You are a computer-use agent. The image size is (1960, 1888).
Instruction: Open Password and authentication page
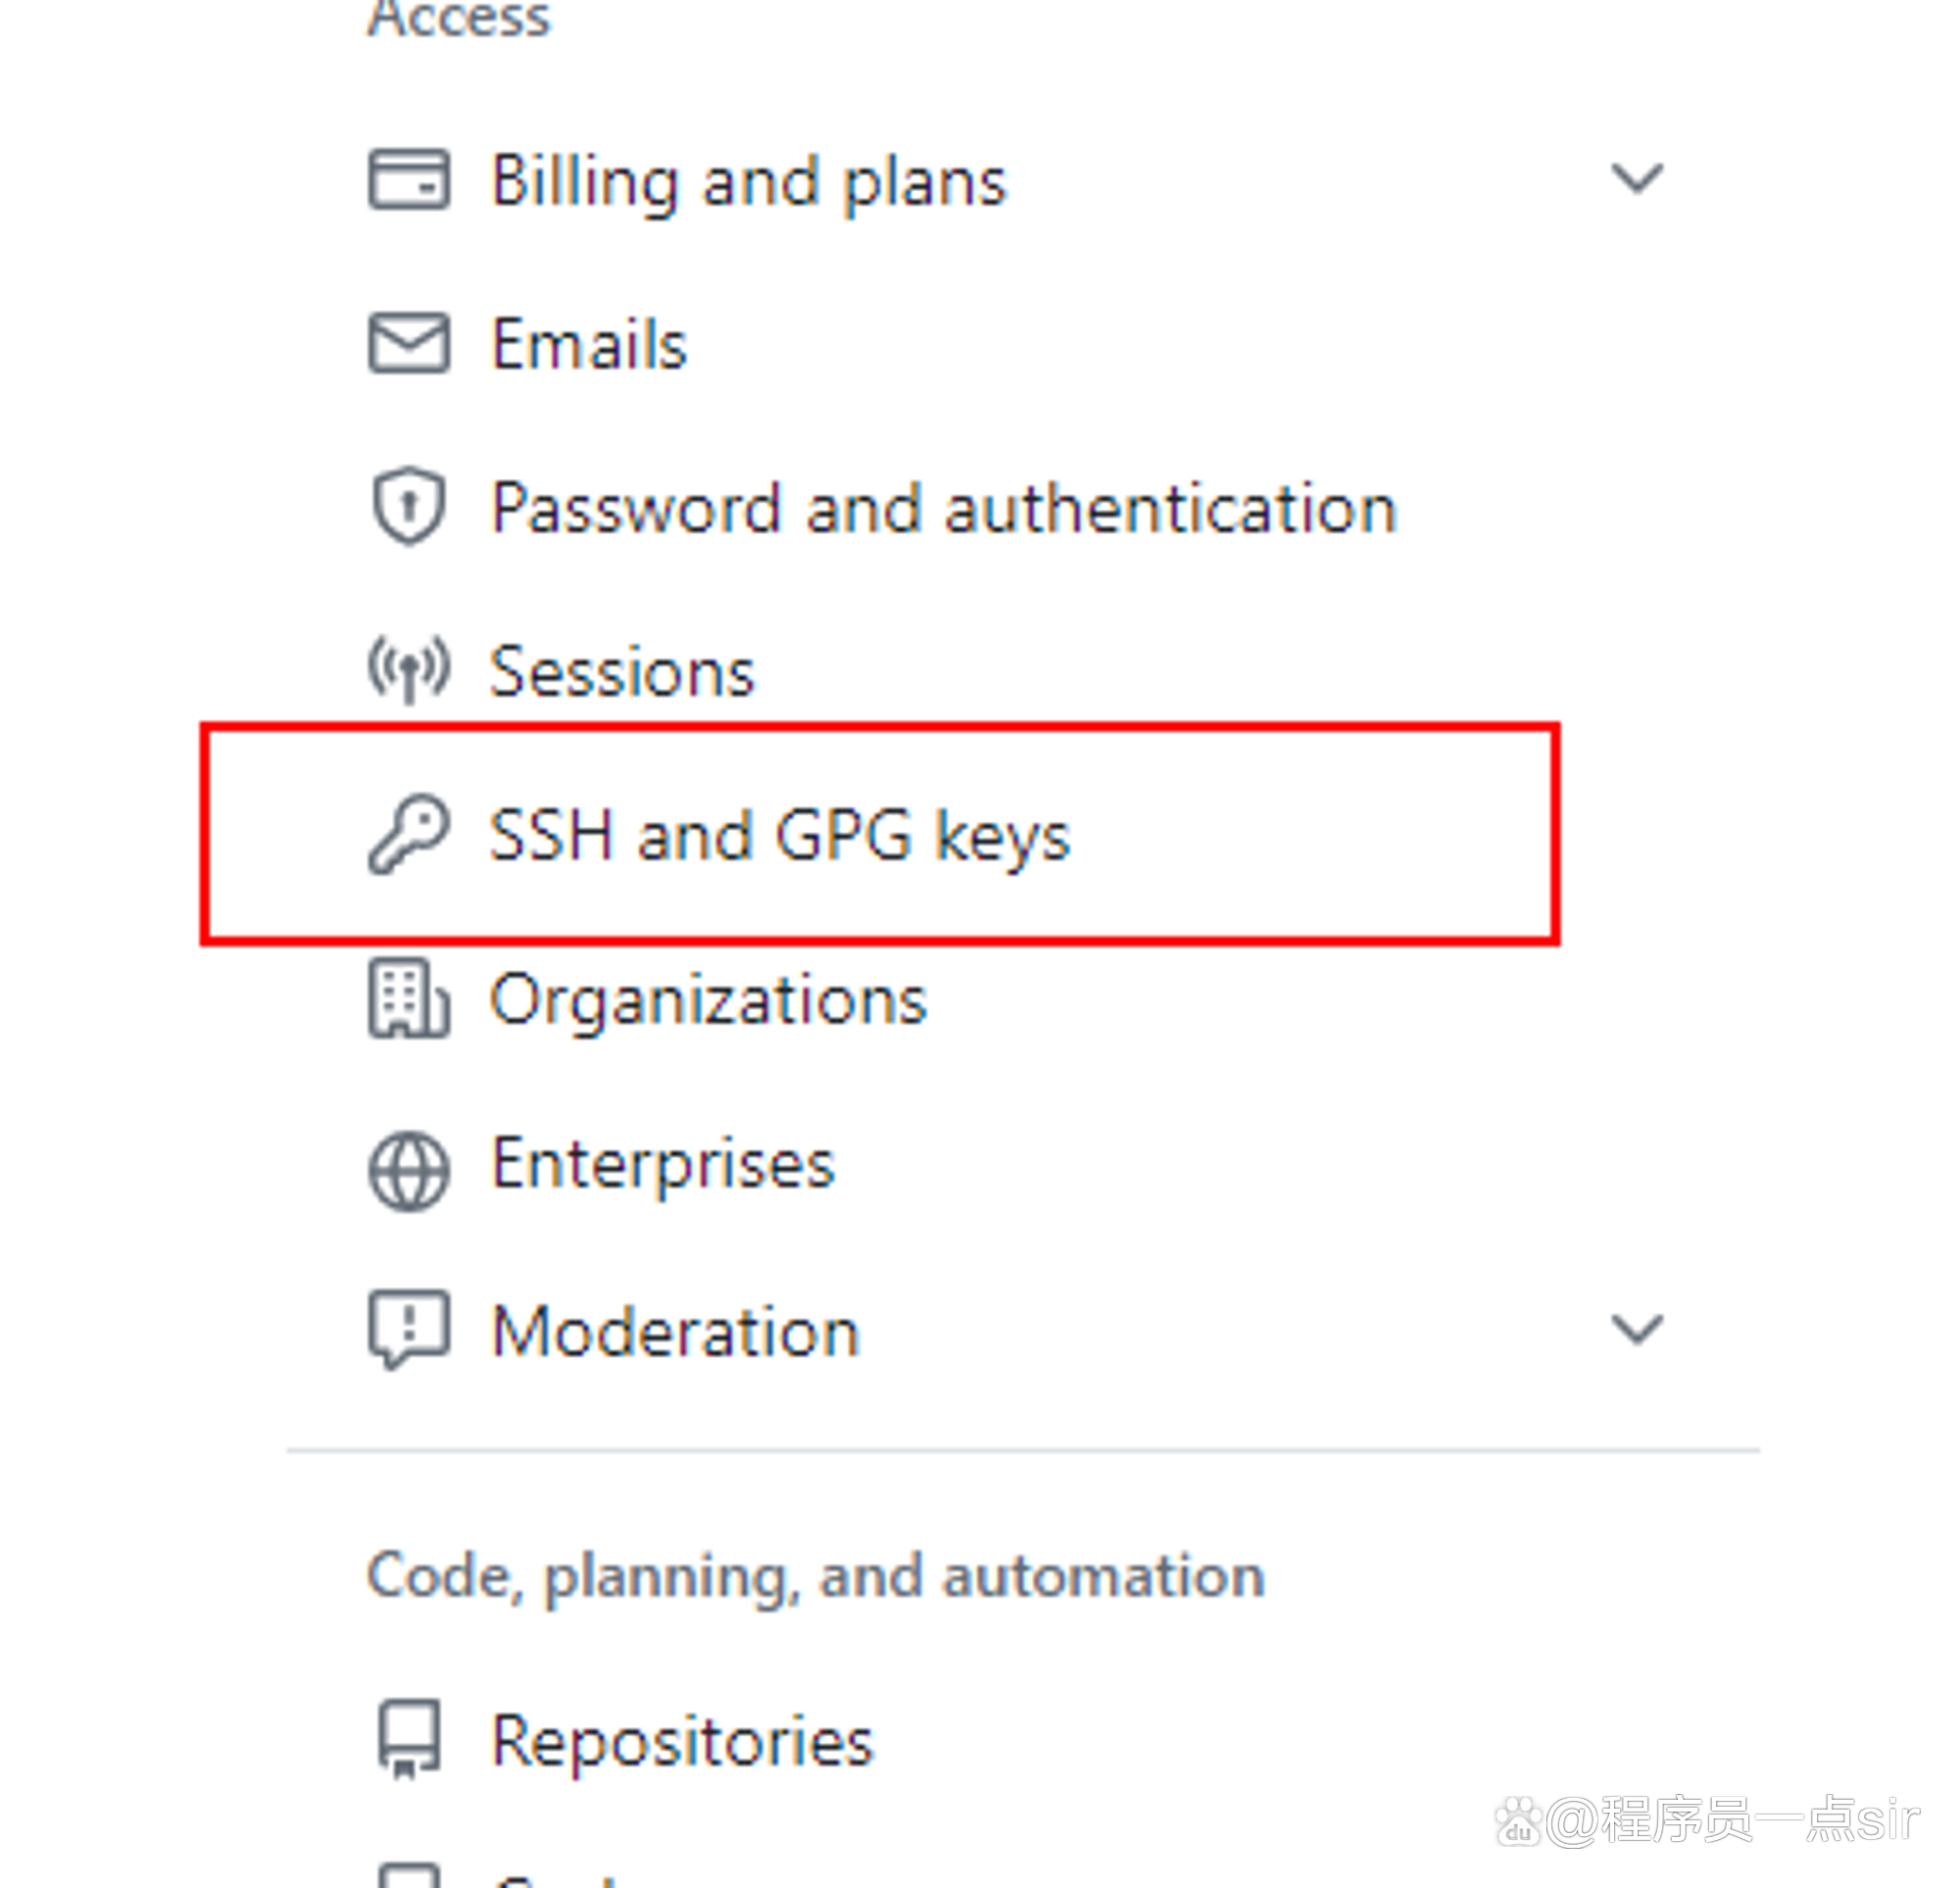(944, 509)
